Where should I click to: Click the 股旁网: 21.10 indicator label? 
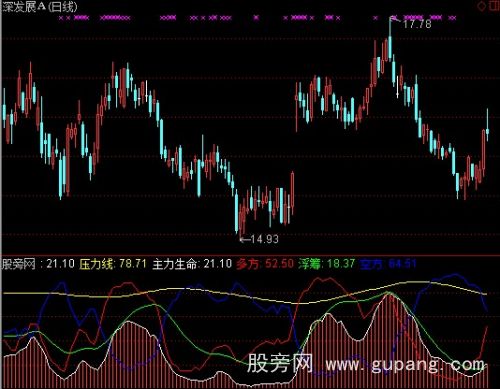tap(38, 264)
